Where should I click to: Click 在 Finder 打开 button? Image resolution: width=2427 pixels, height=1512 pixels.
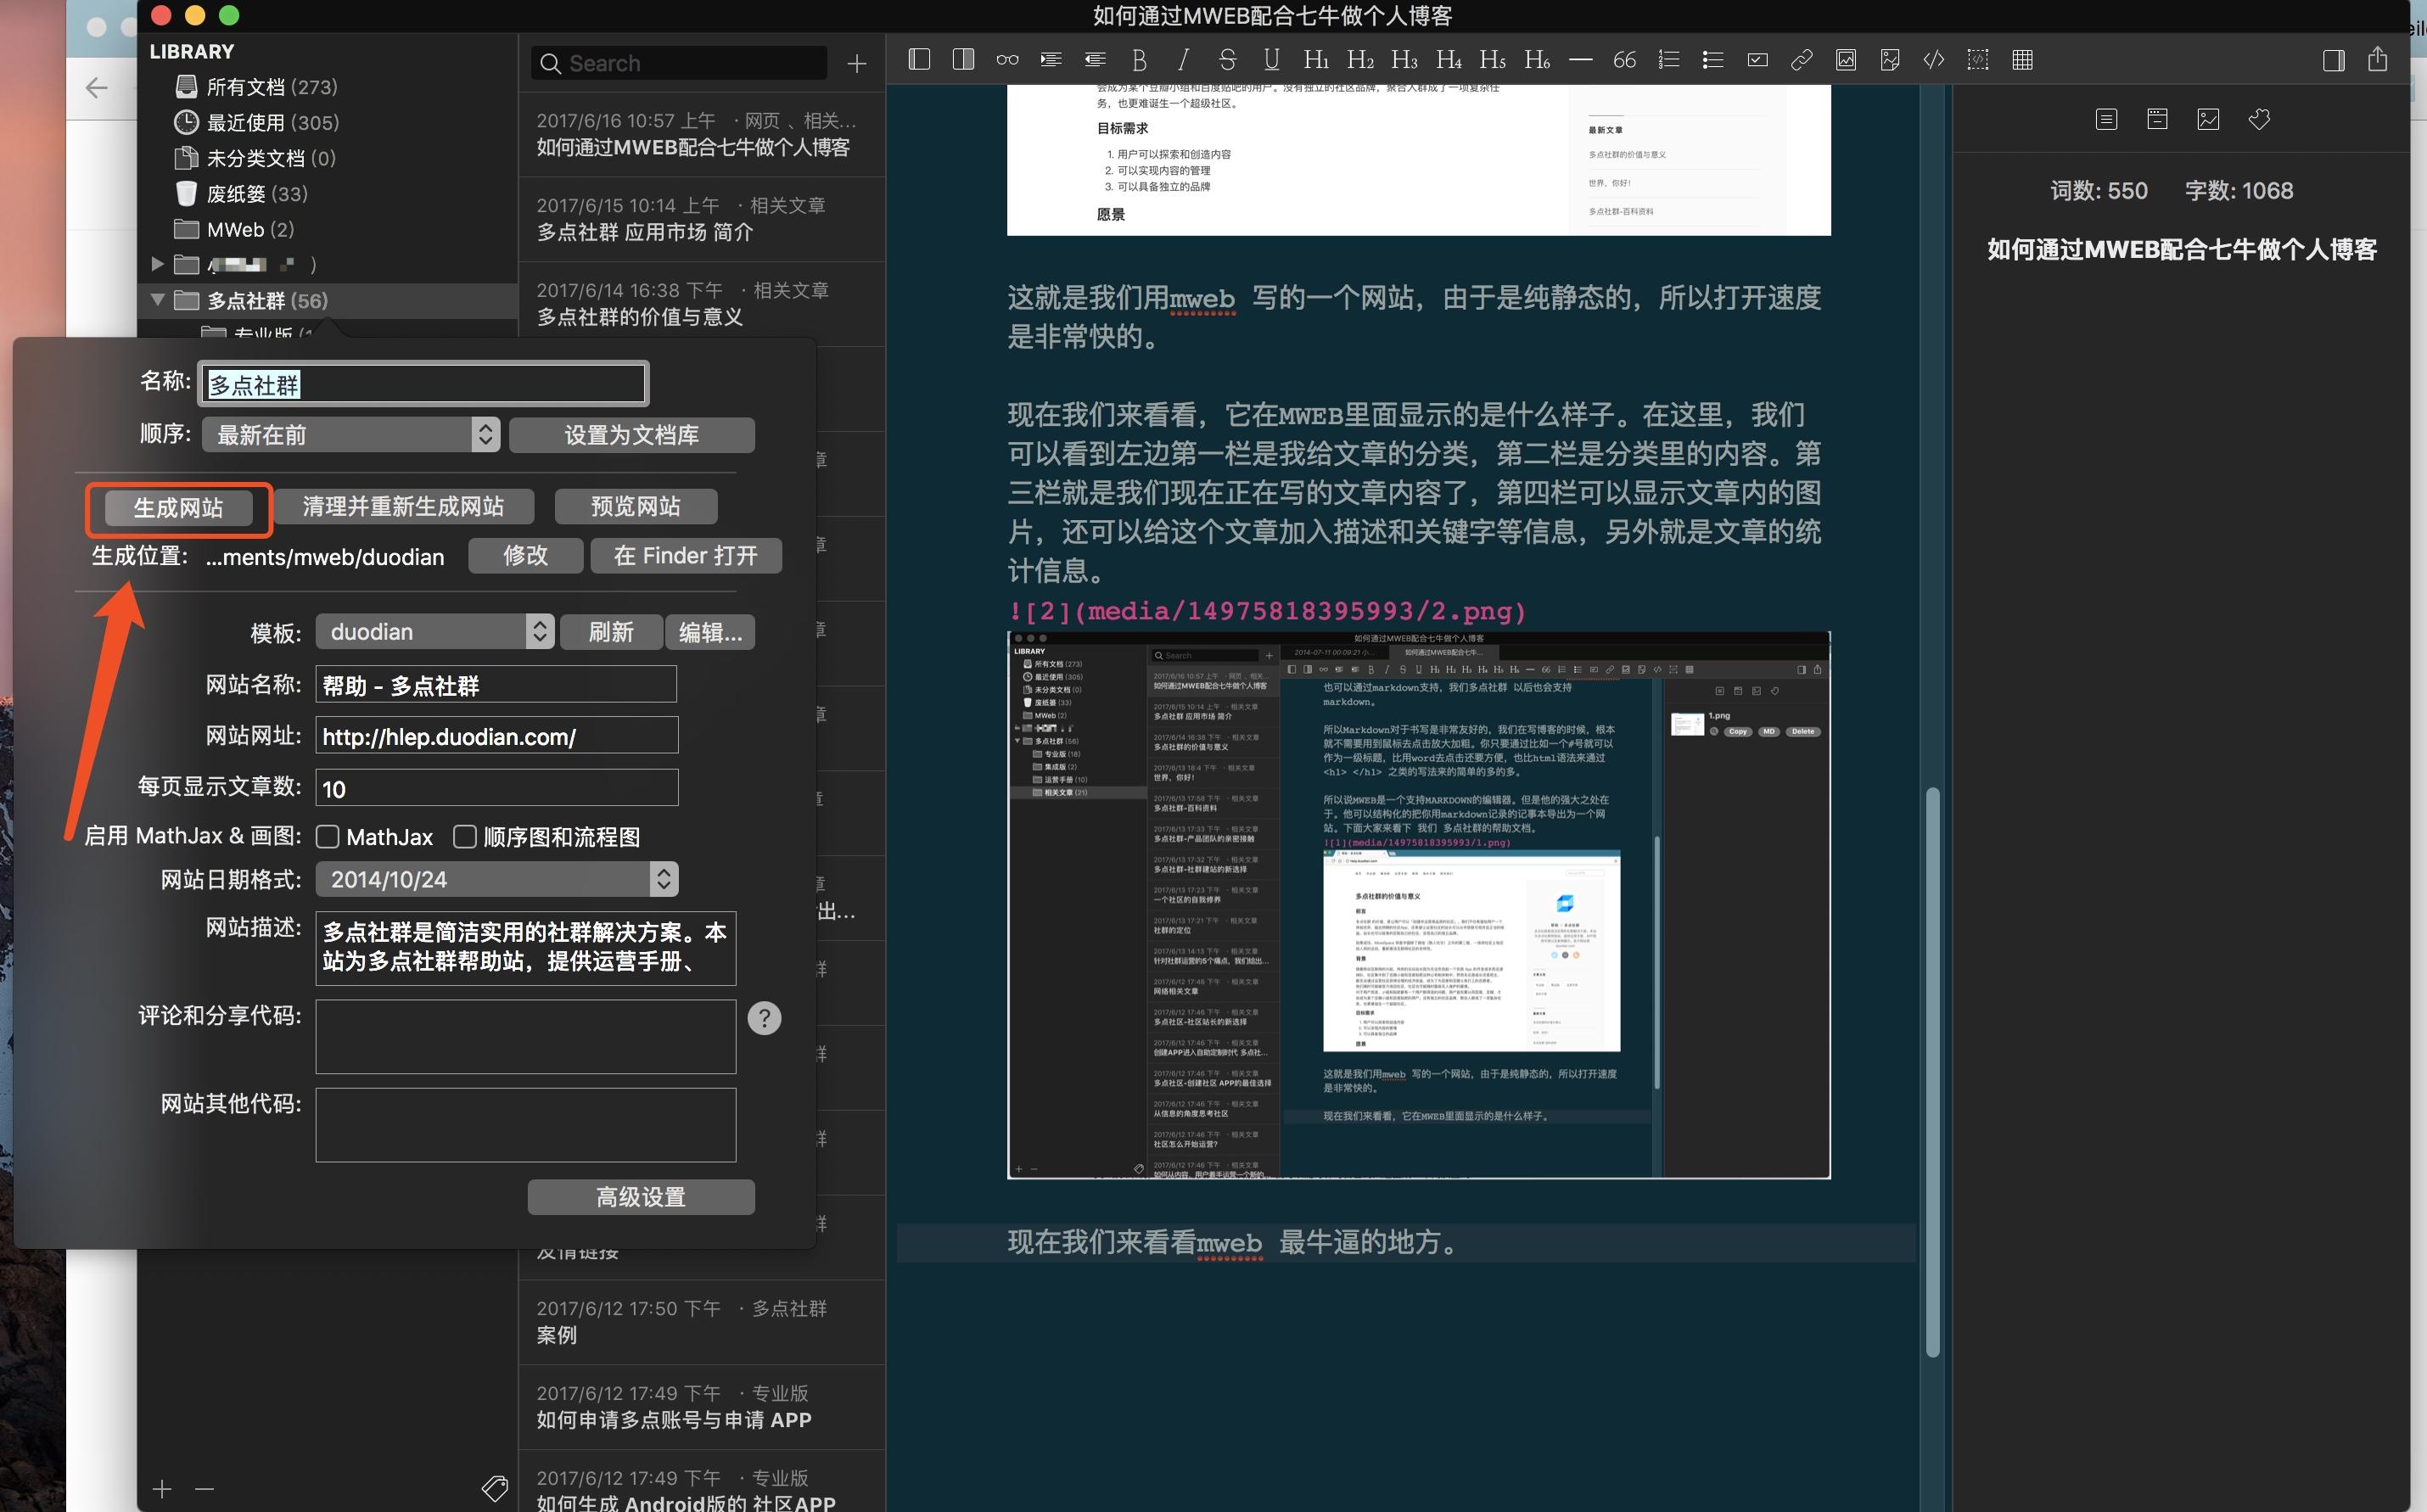point(685,555)
